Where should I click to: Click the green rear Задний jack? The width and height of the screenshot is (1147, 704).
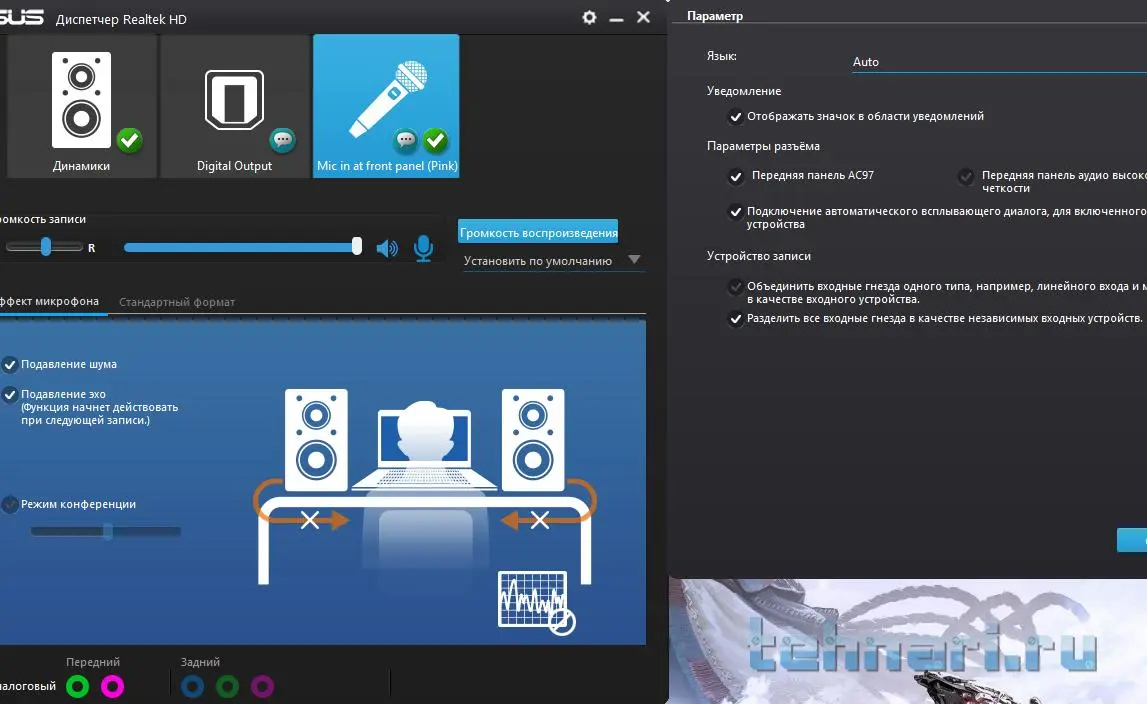coord(227,686)
